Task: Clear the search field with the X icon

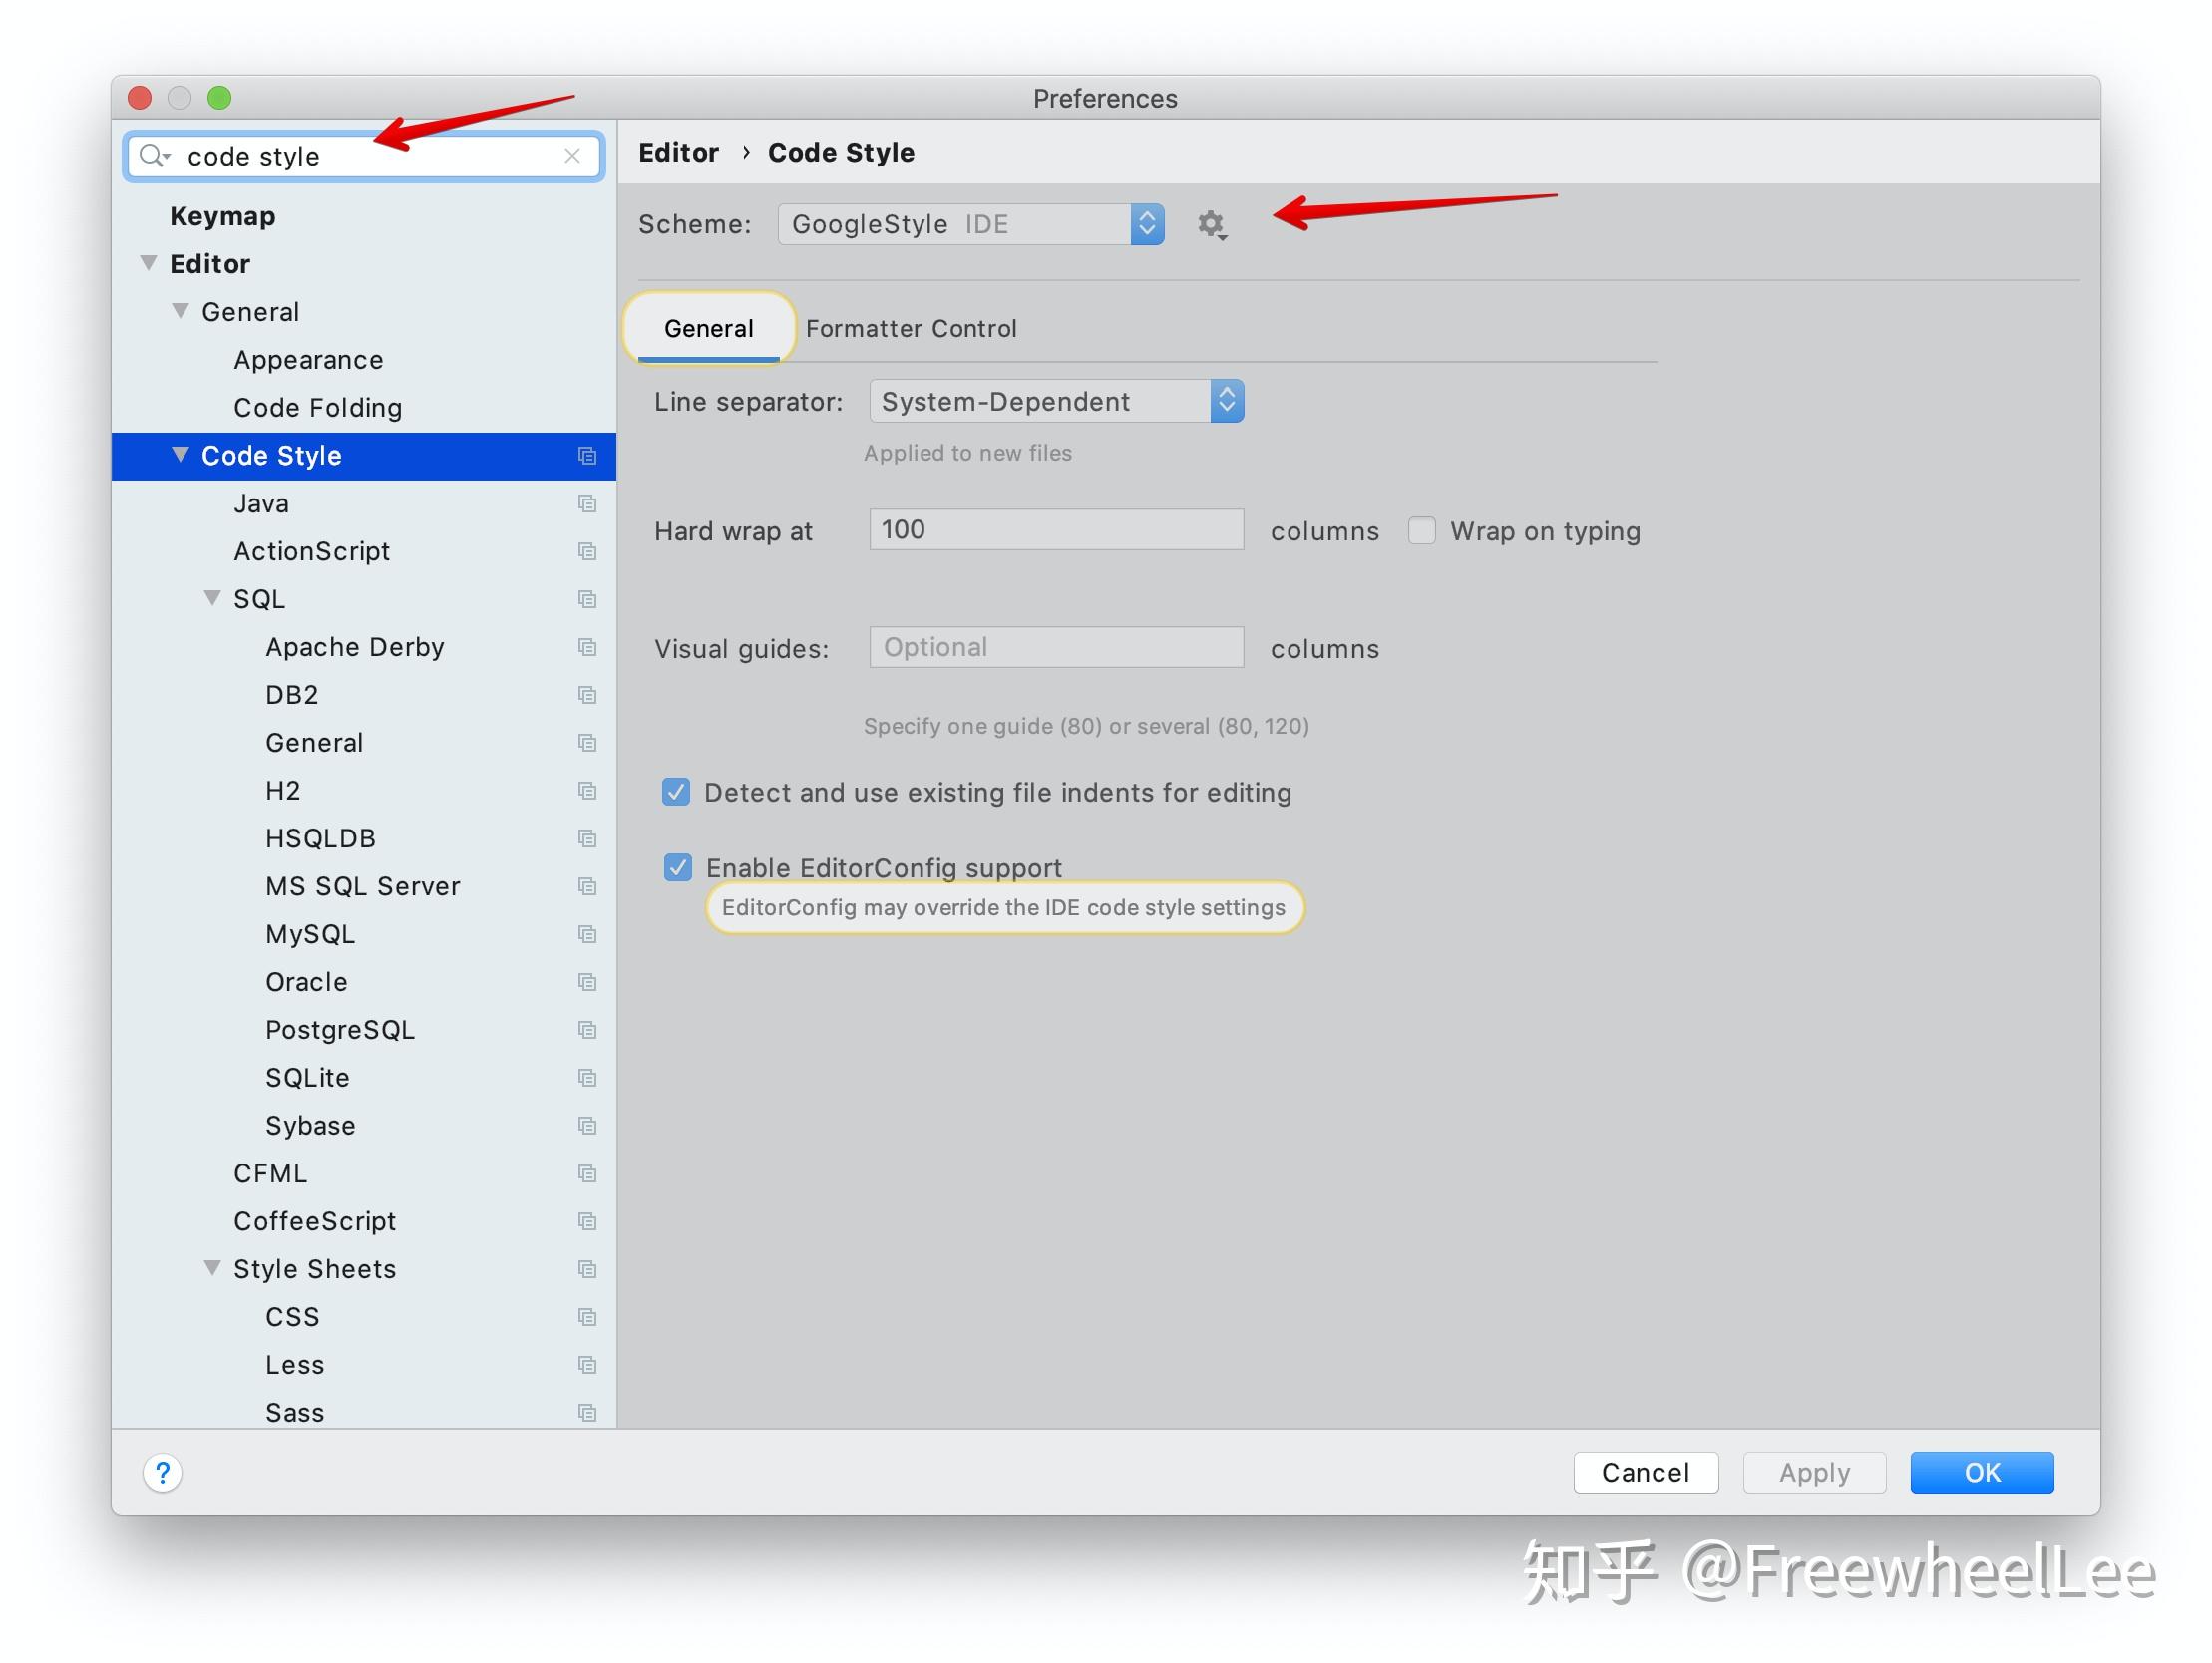Action: pos(573,155)
